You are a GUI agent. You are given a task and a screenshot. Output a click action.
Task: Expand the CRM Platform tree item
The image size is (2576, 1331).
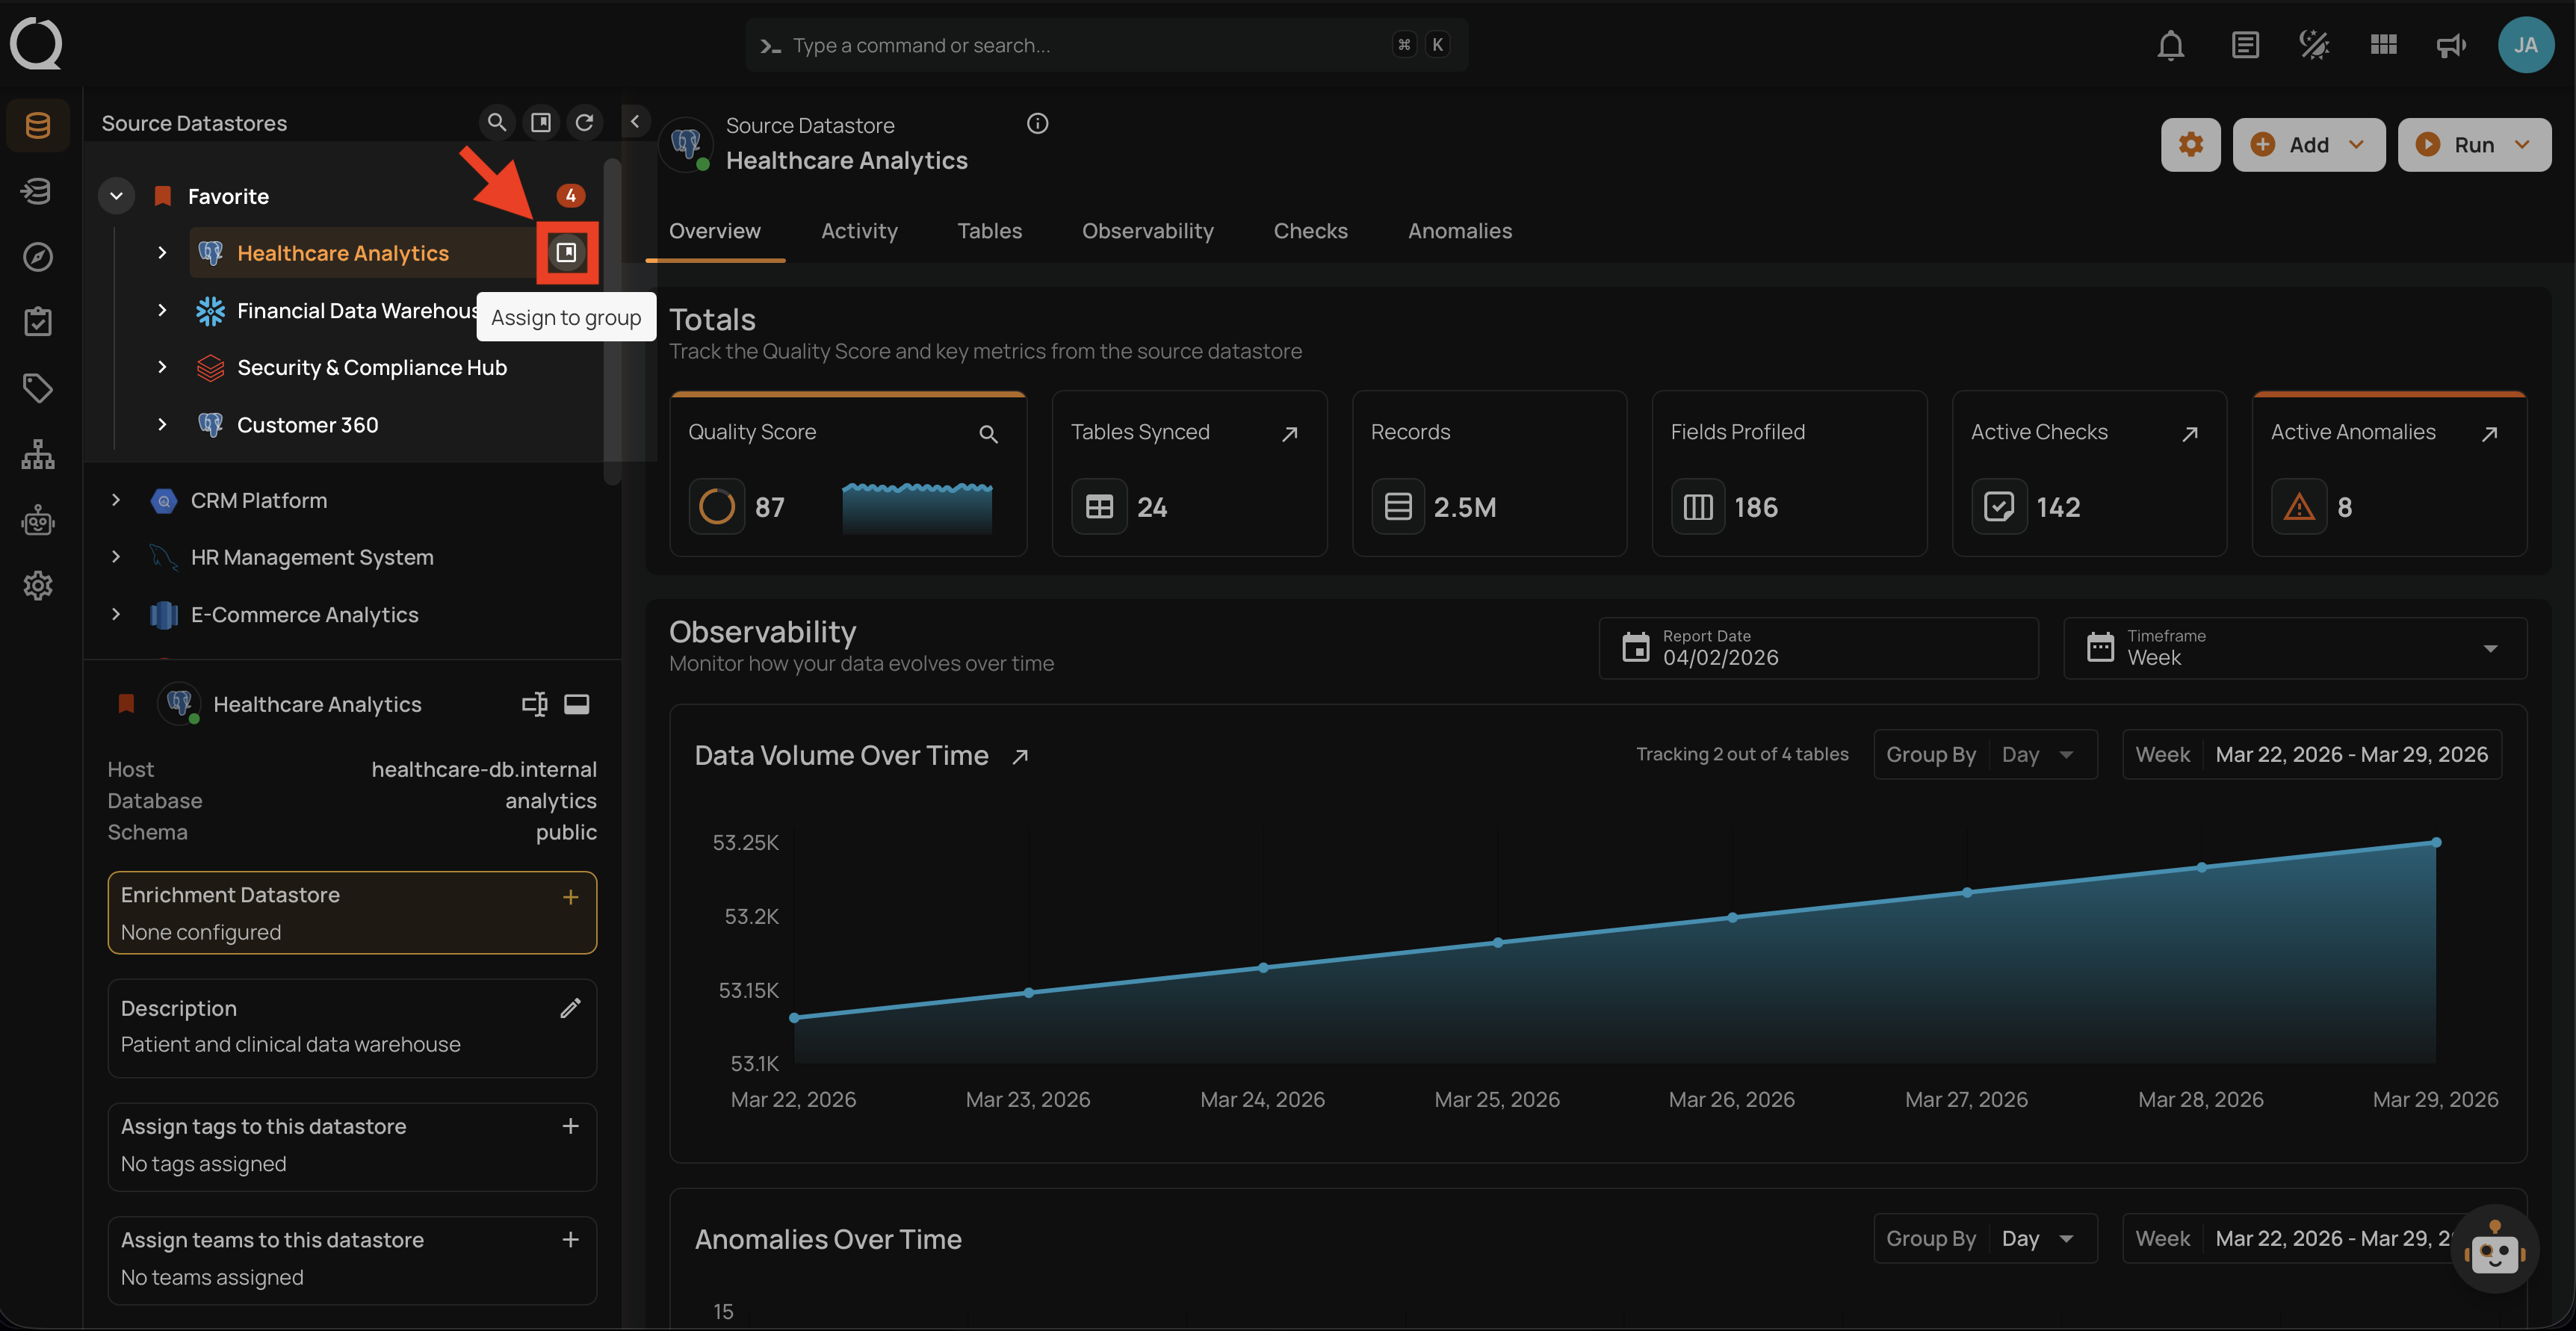pos(116,500)
